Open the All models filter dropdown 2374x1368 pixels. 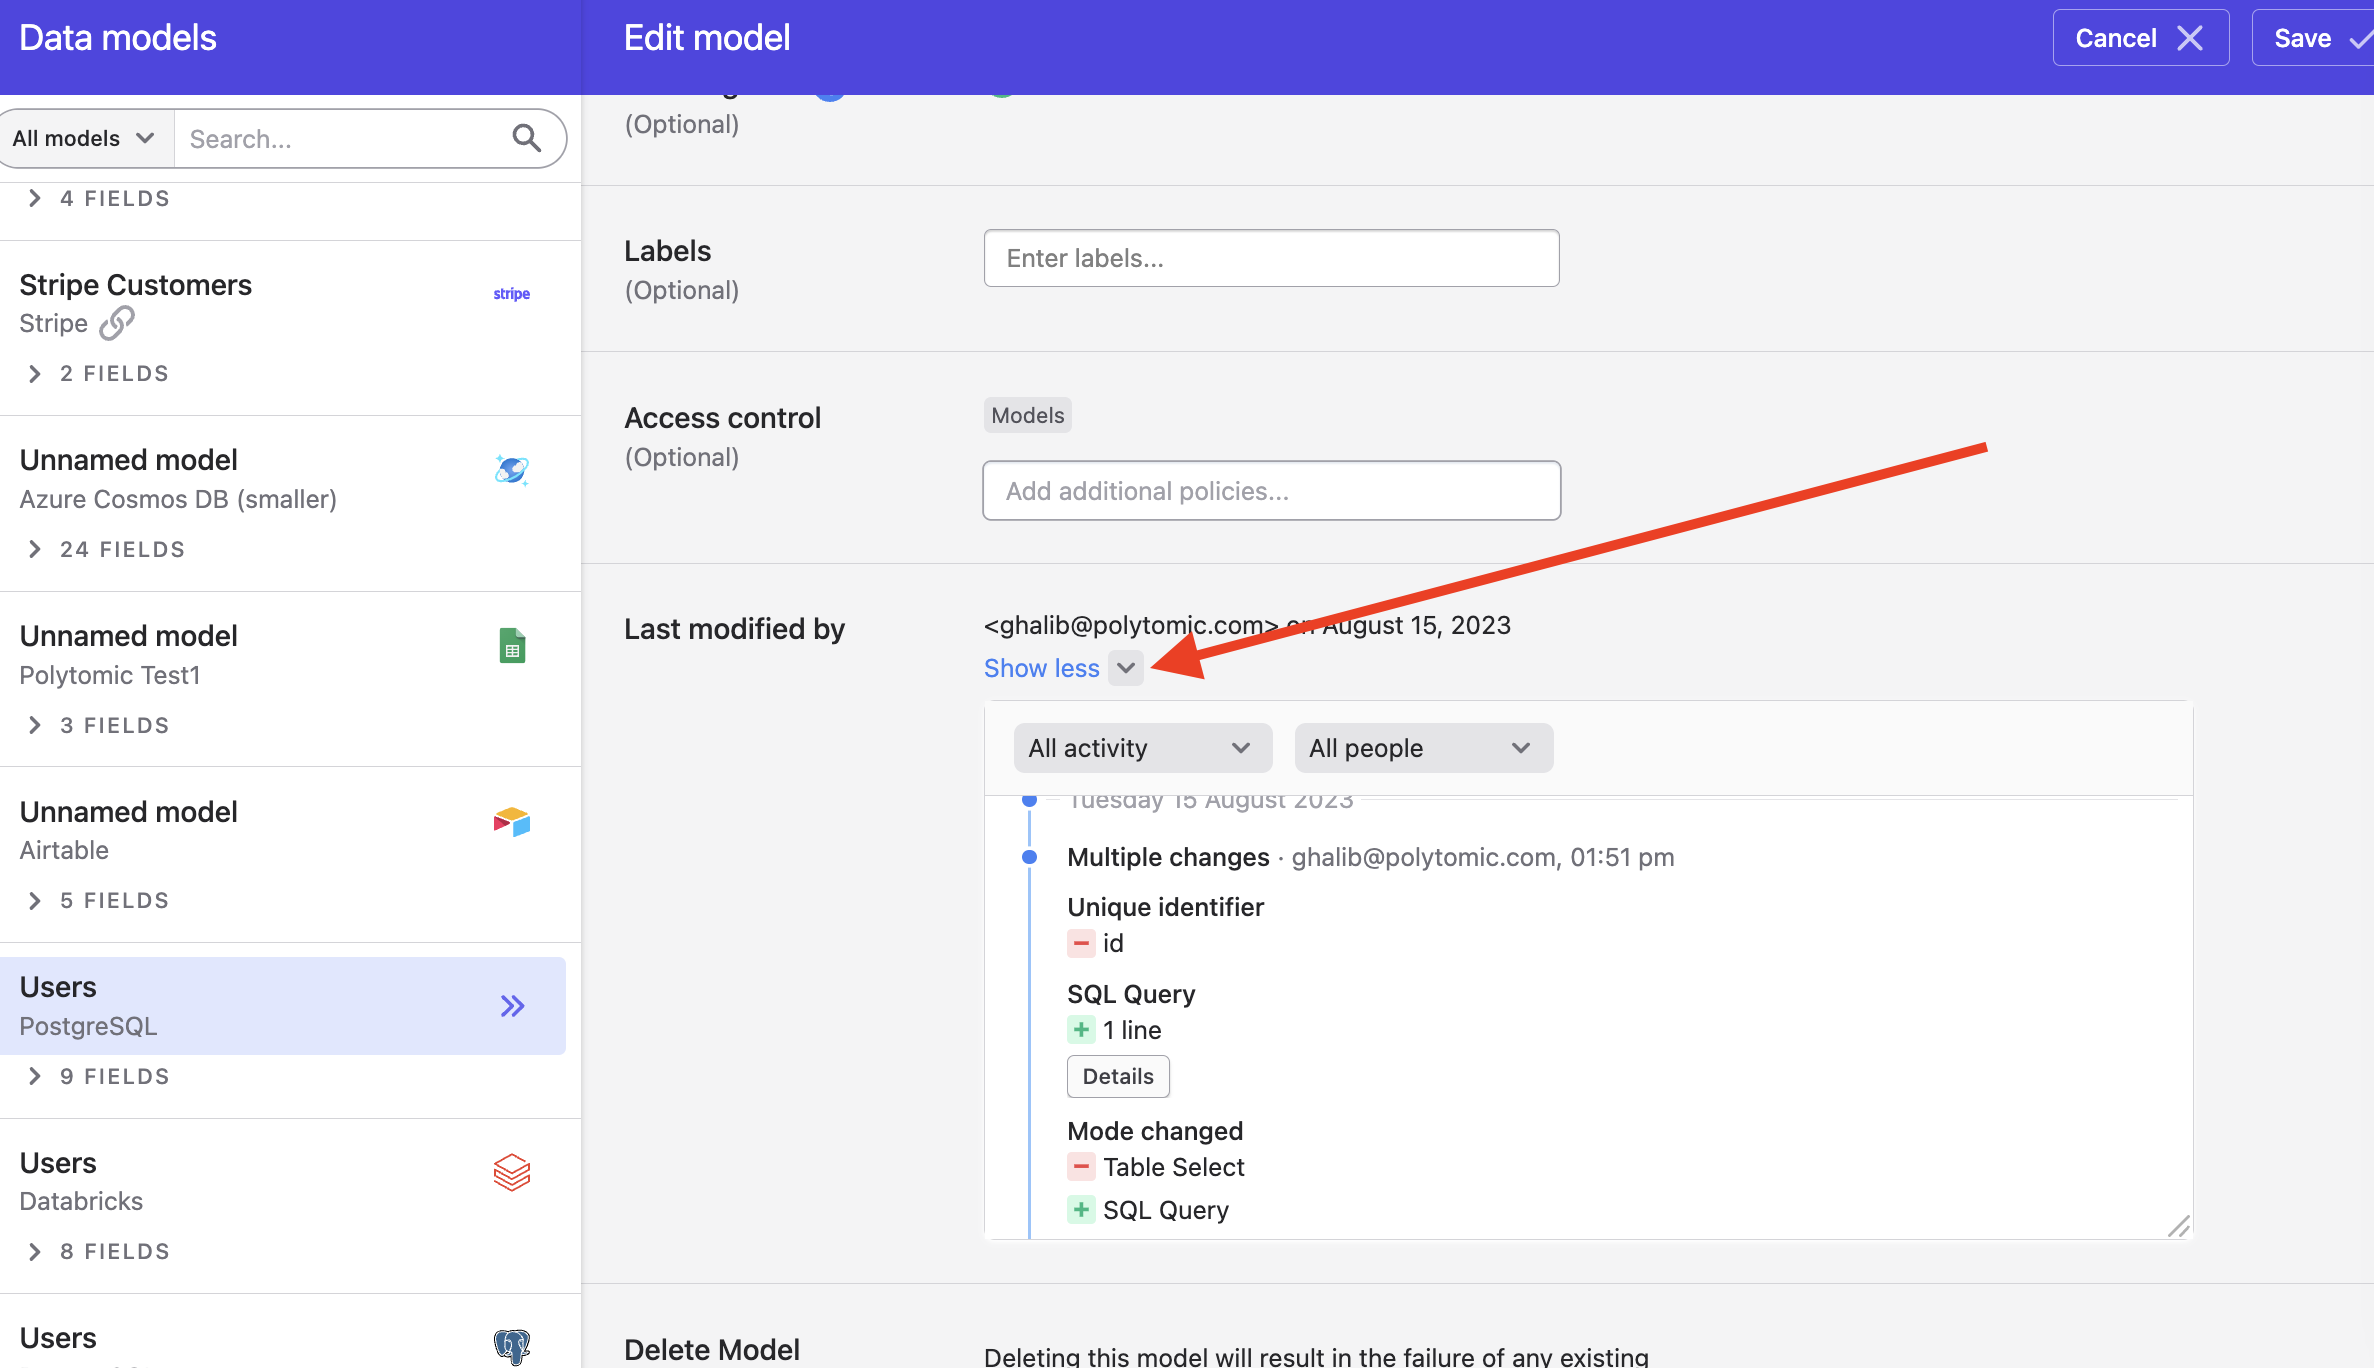[x=84, y=138]
